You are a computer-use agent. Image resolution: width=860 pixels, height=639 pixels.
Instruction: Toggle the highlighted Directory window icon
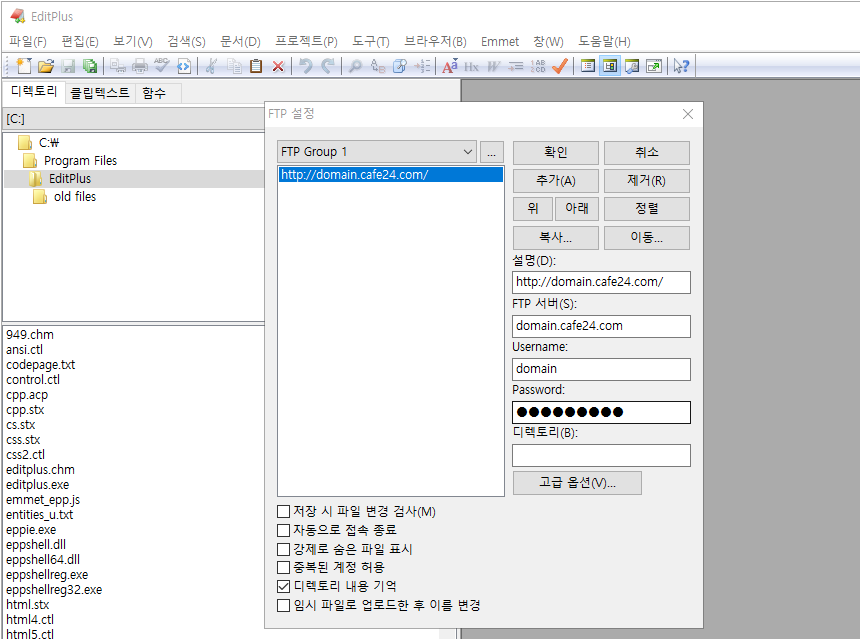click(610, 66)
